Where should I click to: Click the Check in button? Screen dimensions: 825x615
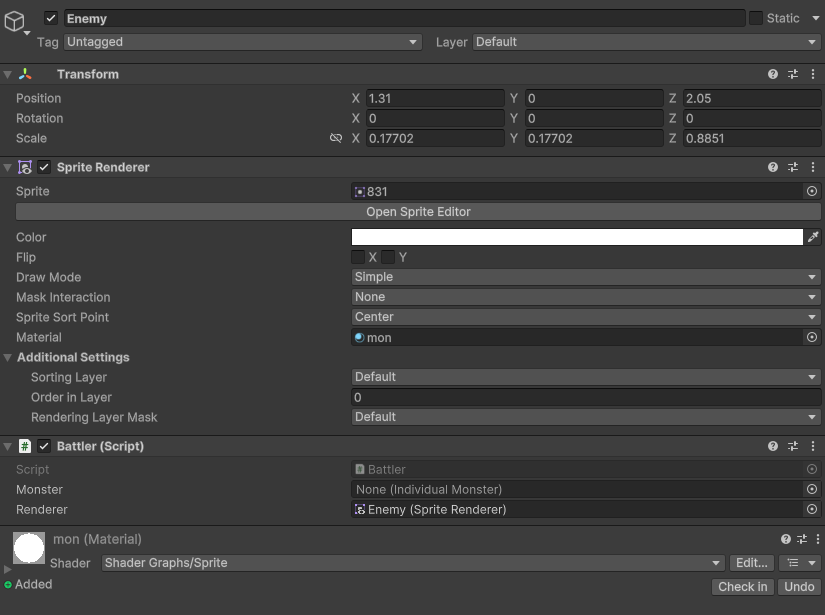pyautogui.click(x=743, y=587)
